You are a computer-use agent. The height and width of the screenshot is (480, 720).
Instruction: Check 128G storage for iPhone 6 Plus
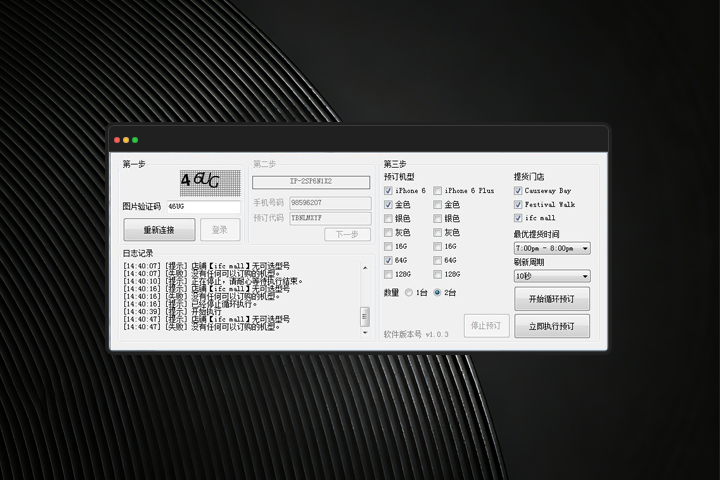[x=438, y=275]
